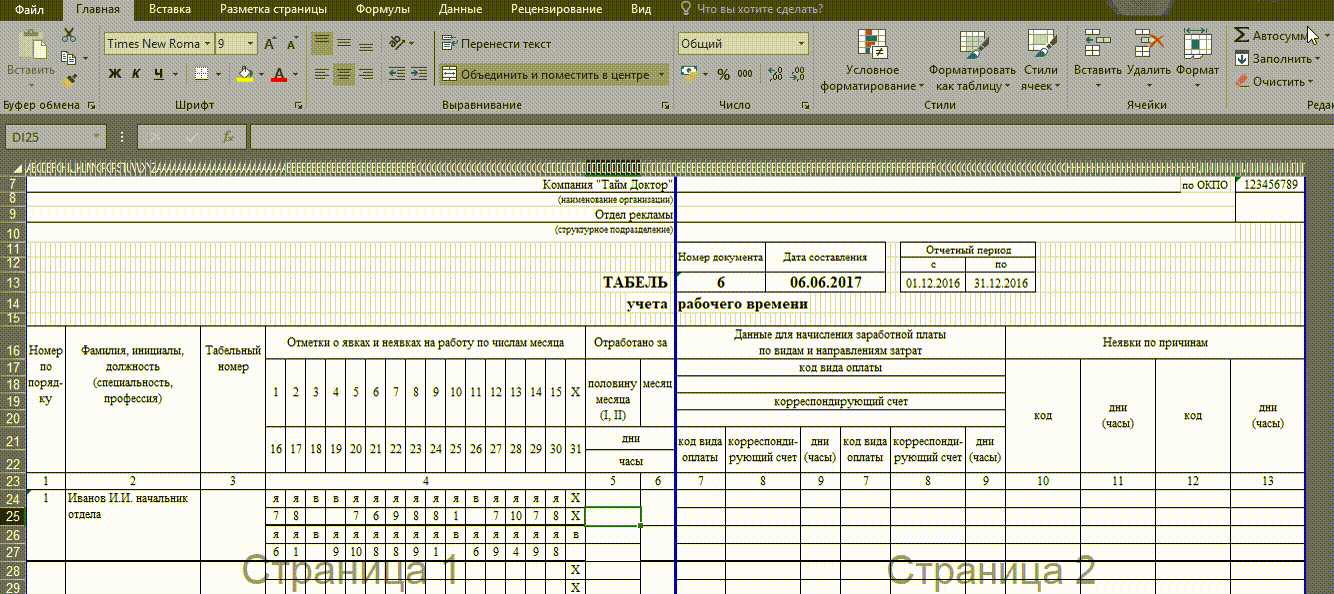This screenshot has width=1334, height=594.
Task: Open the Times New Roman font dropdown
Action: click(x=207, y=44)
